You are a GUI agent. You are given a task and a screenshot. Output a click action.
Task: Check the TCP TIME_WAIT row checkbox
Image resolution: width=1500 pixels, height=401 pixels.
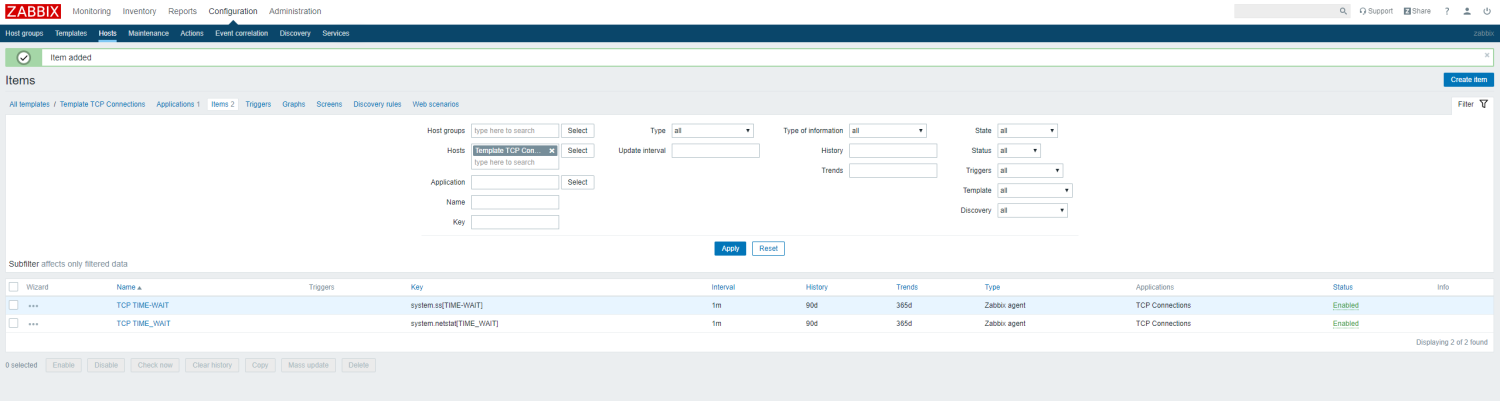click(x=14, y=323)
